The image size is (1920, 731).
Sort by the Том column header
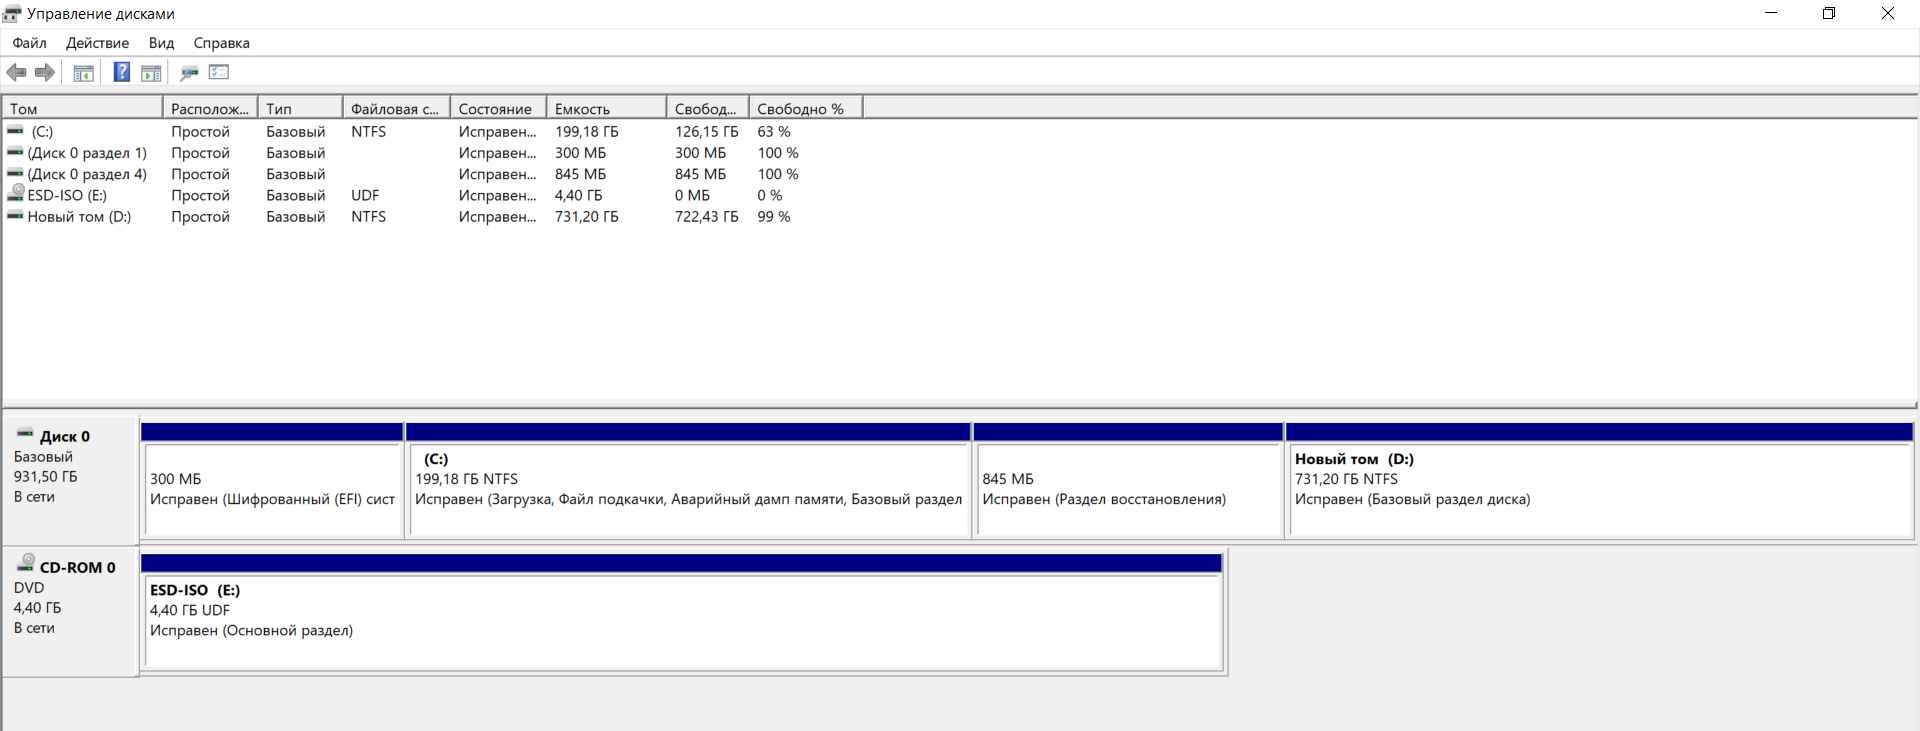tap(83, 108)
